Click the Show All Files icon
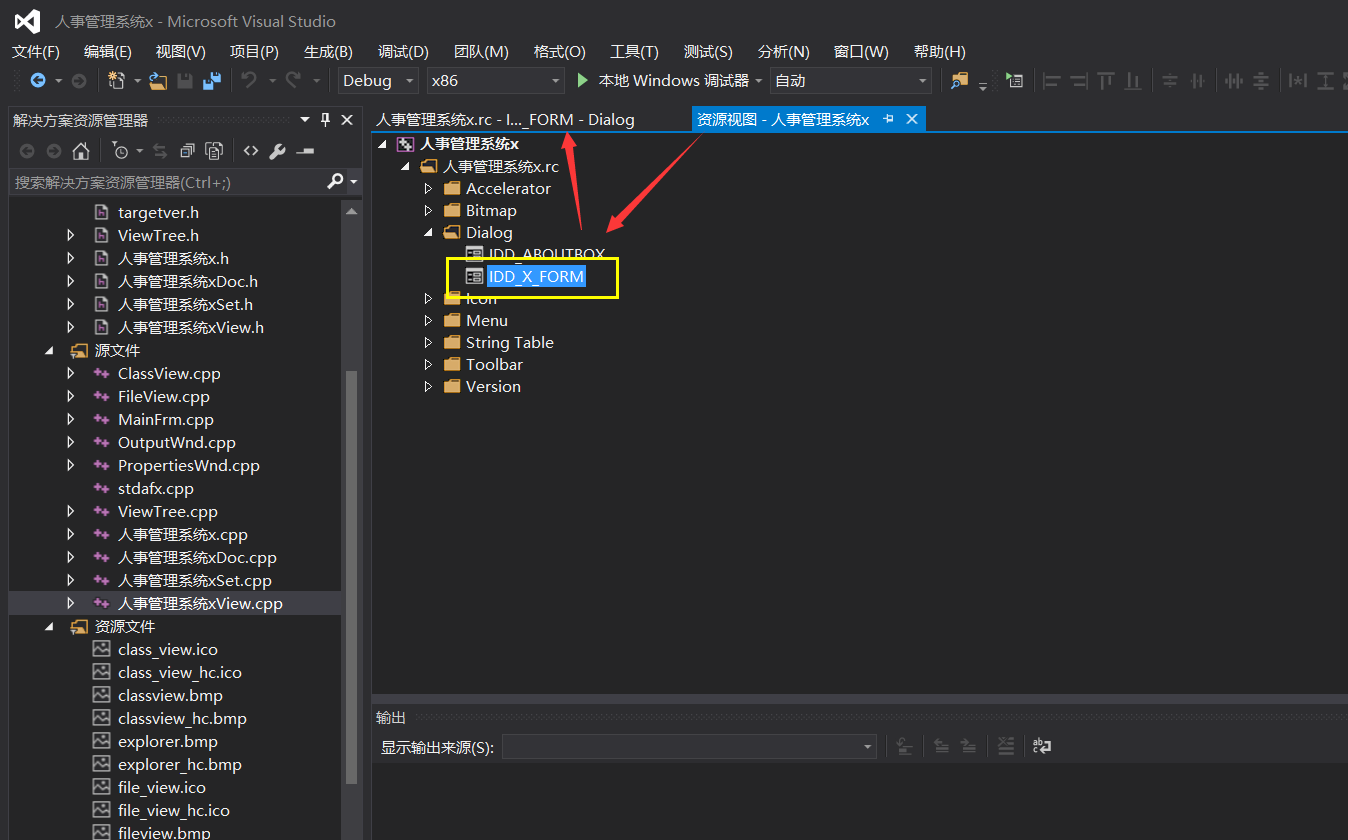The image size is (1348, 840). pyautogui.click(x=214, y=151)
